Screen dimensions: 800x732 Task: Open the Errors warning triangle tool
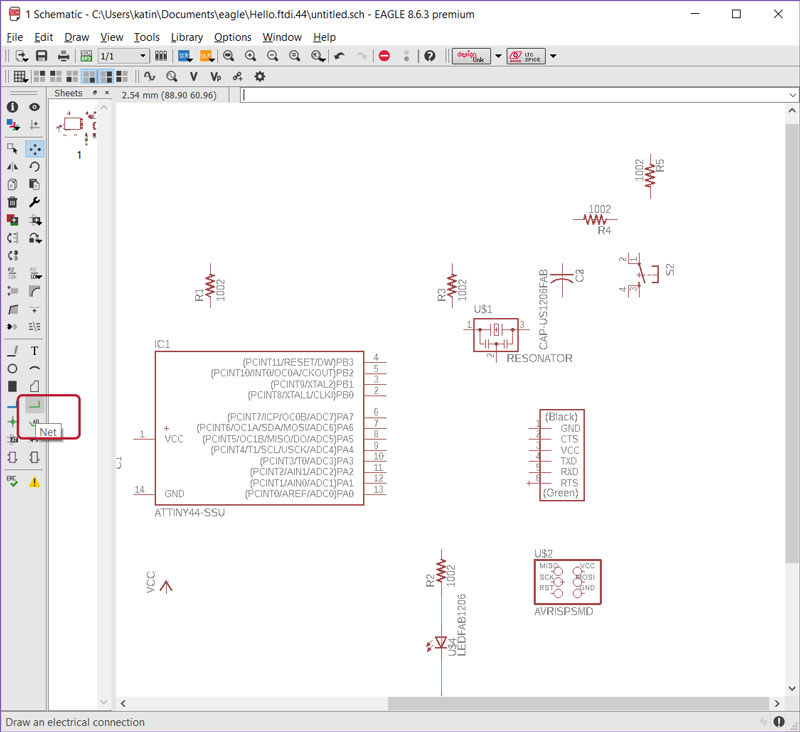pos(34,481)
